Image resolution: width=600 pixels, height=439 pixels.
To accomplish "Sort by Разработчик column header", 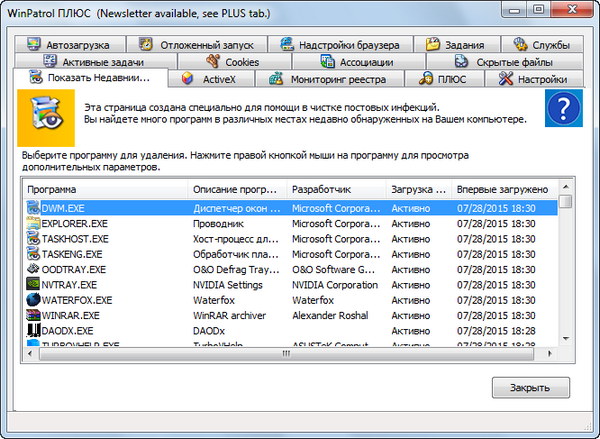I will pos(335,189).
